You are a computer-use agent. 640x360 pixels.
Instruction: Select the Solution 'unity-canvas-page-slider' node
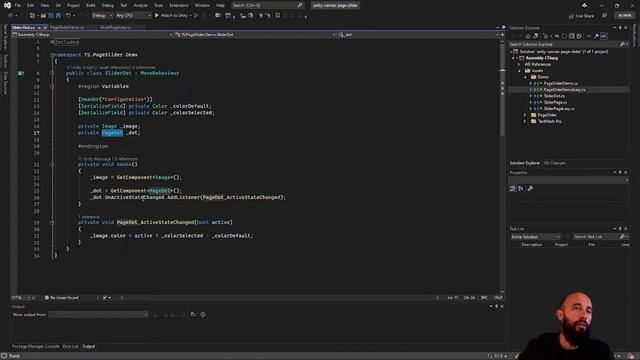(564, 52)
